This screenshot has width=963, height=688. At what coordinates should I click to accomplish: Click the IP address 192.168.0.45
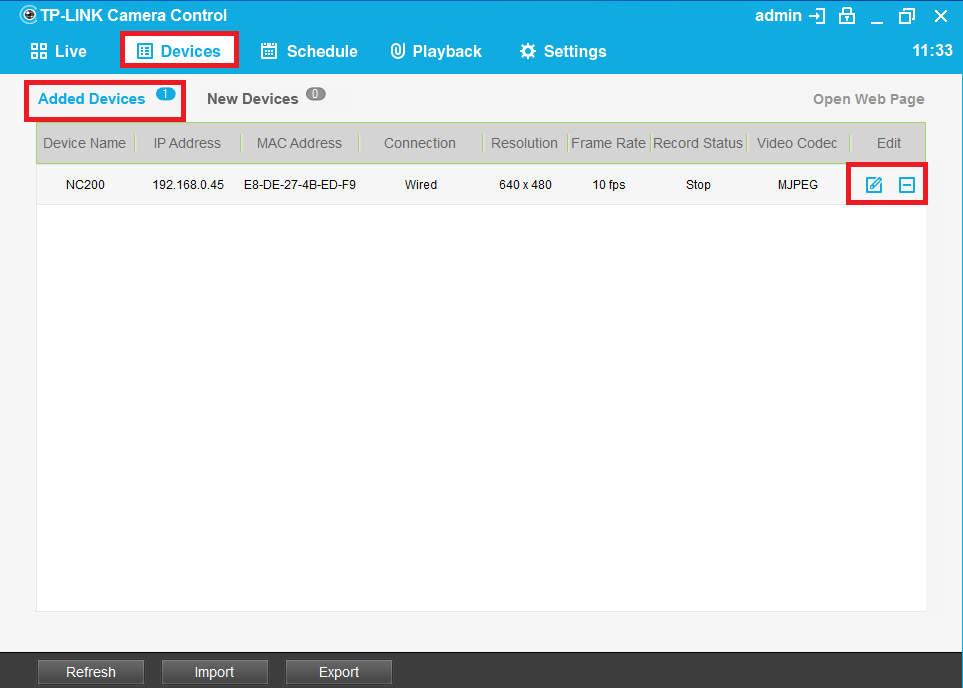tap(188, 185)
